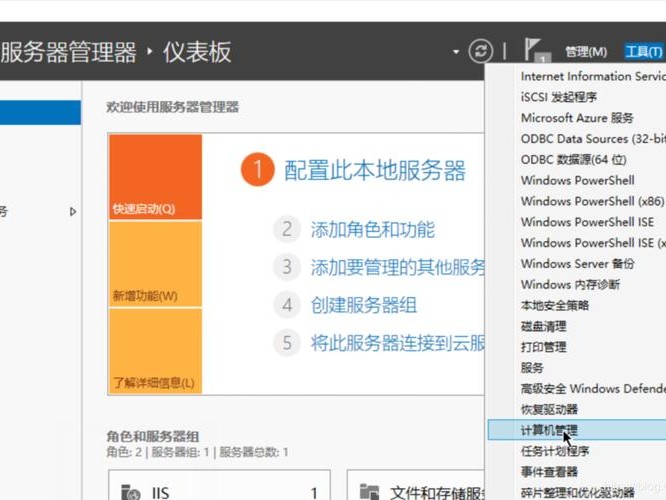Open iSCSI 发起程序 from the menu
Screen dimensions: 666x500
pos(559,97)
